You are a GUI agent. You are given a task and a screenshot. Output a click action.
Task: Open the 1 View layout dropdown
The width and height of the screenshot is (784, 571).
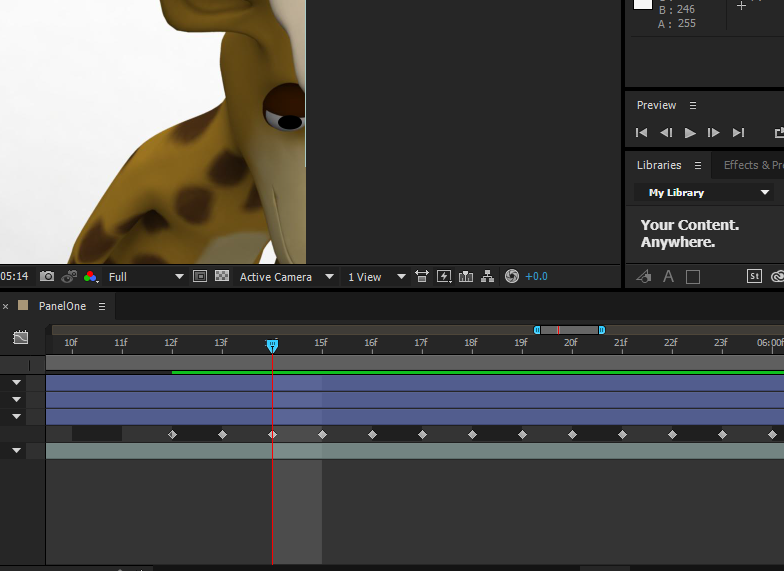coord(376,276)
